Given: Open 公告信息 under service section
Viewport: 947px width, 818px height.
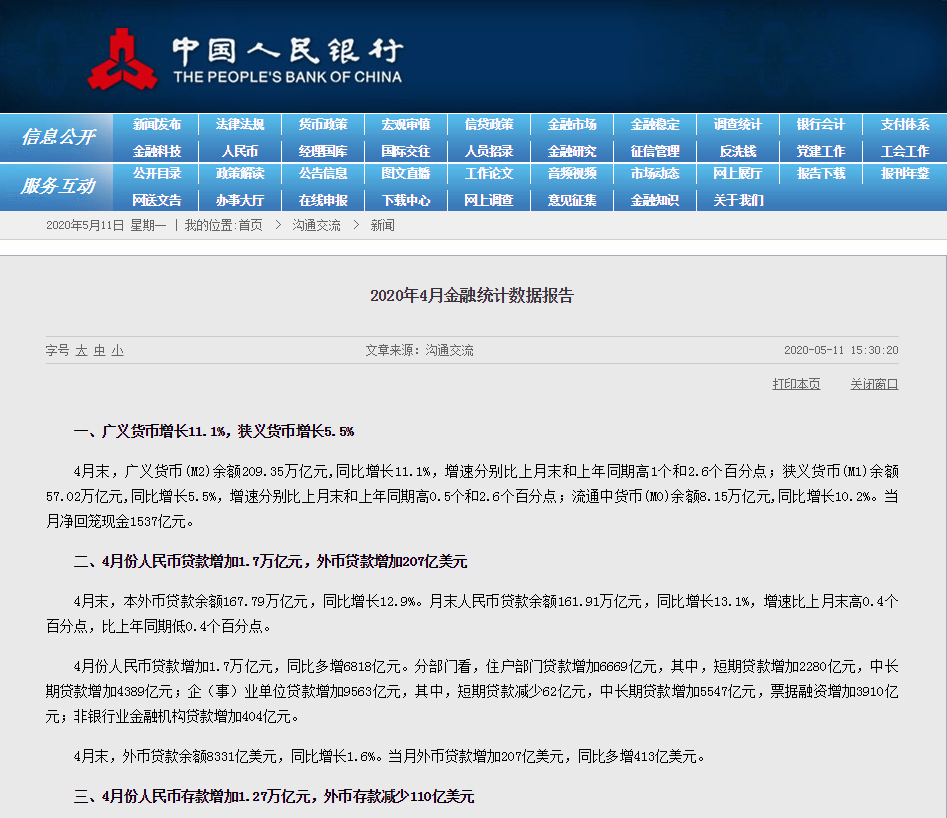Looking at the screenshot, I should click(x=323, y=174).
